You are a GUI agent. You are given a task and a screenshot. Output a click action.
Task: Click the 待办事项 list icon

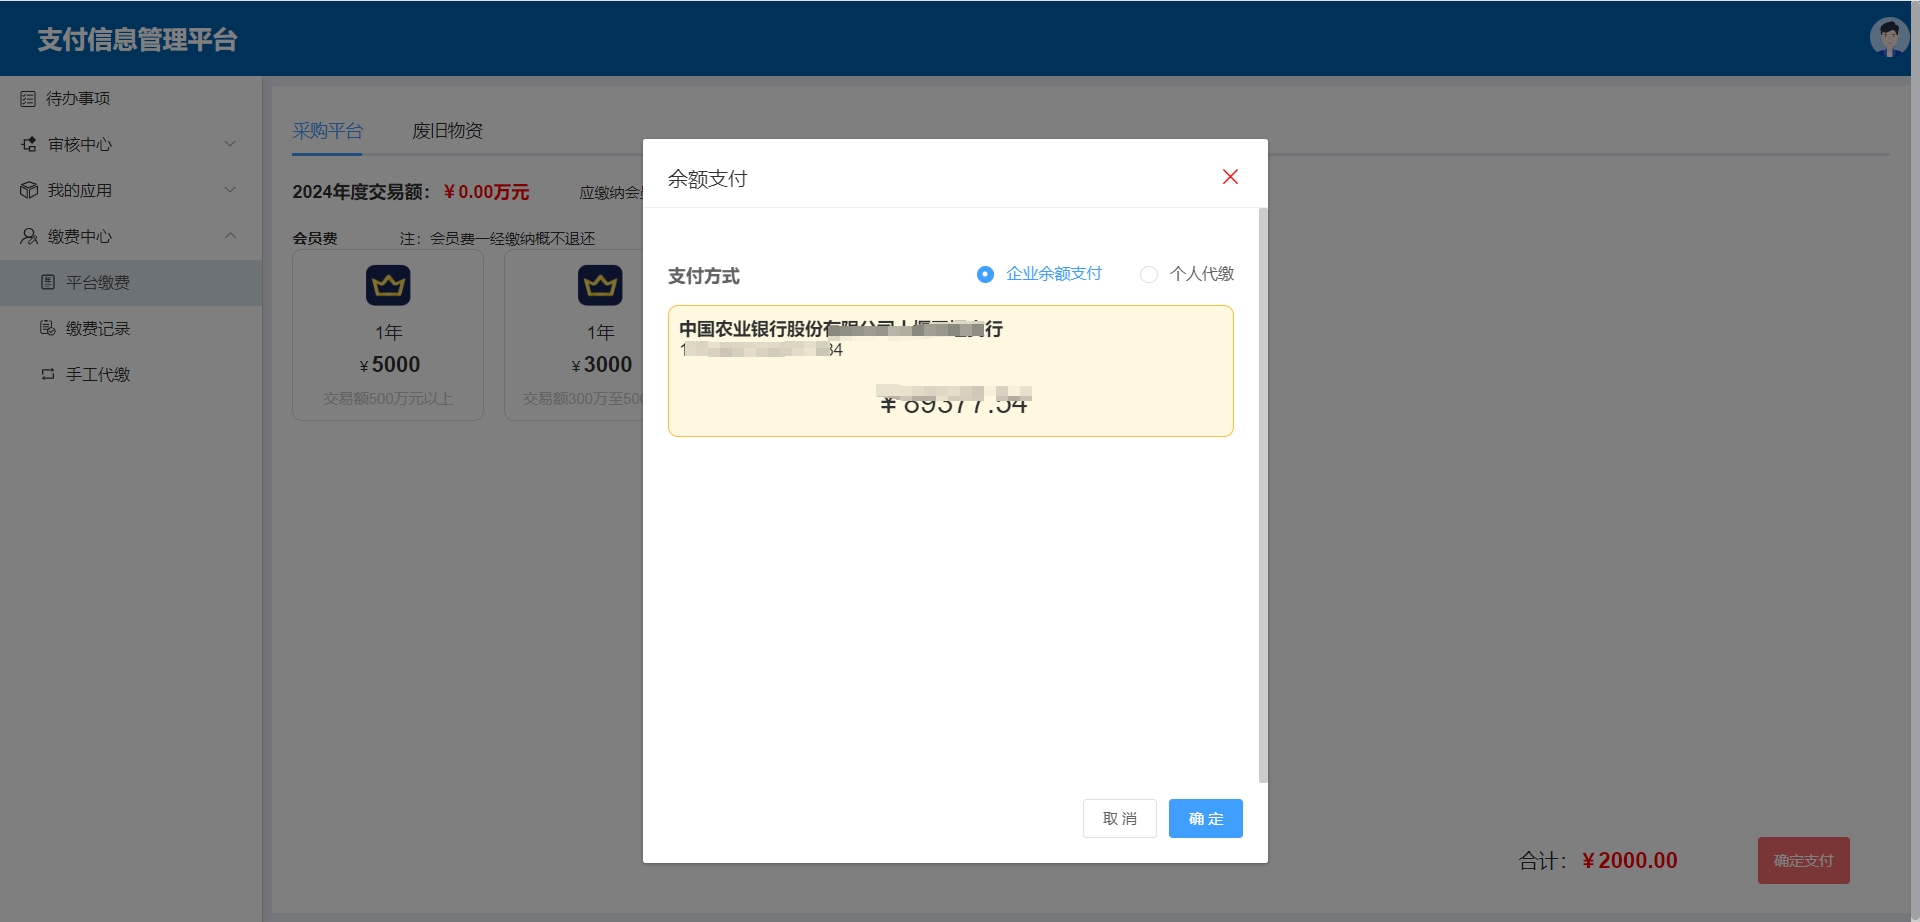28,99
